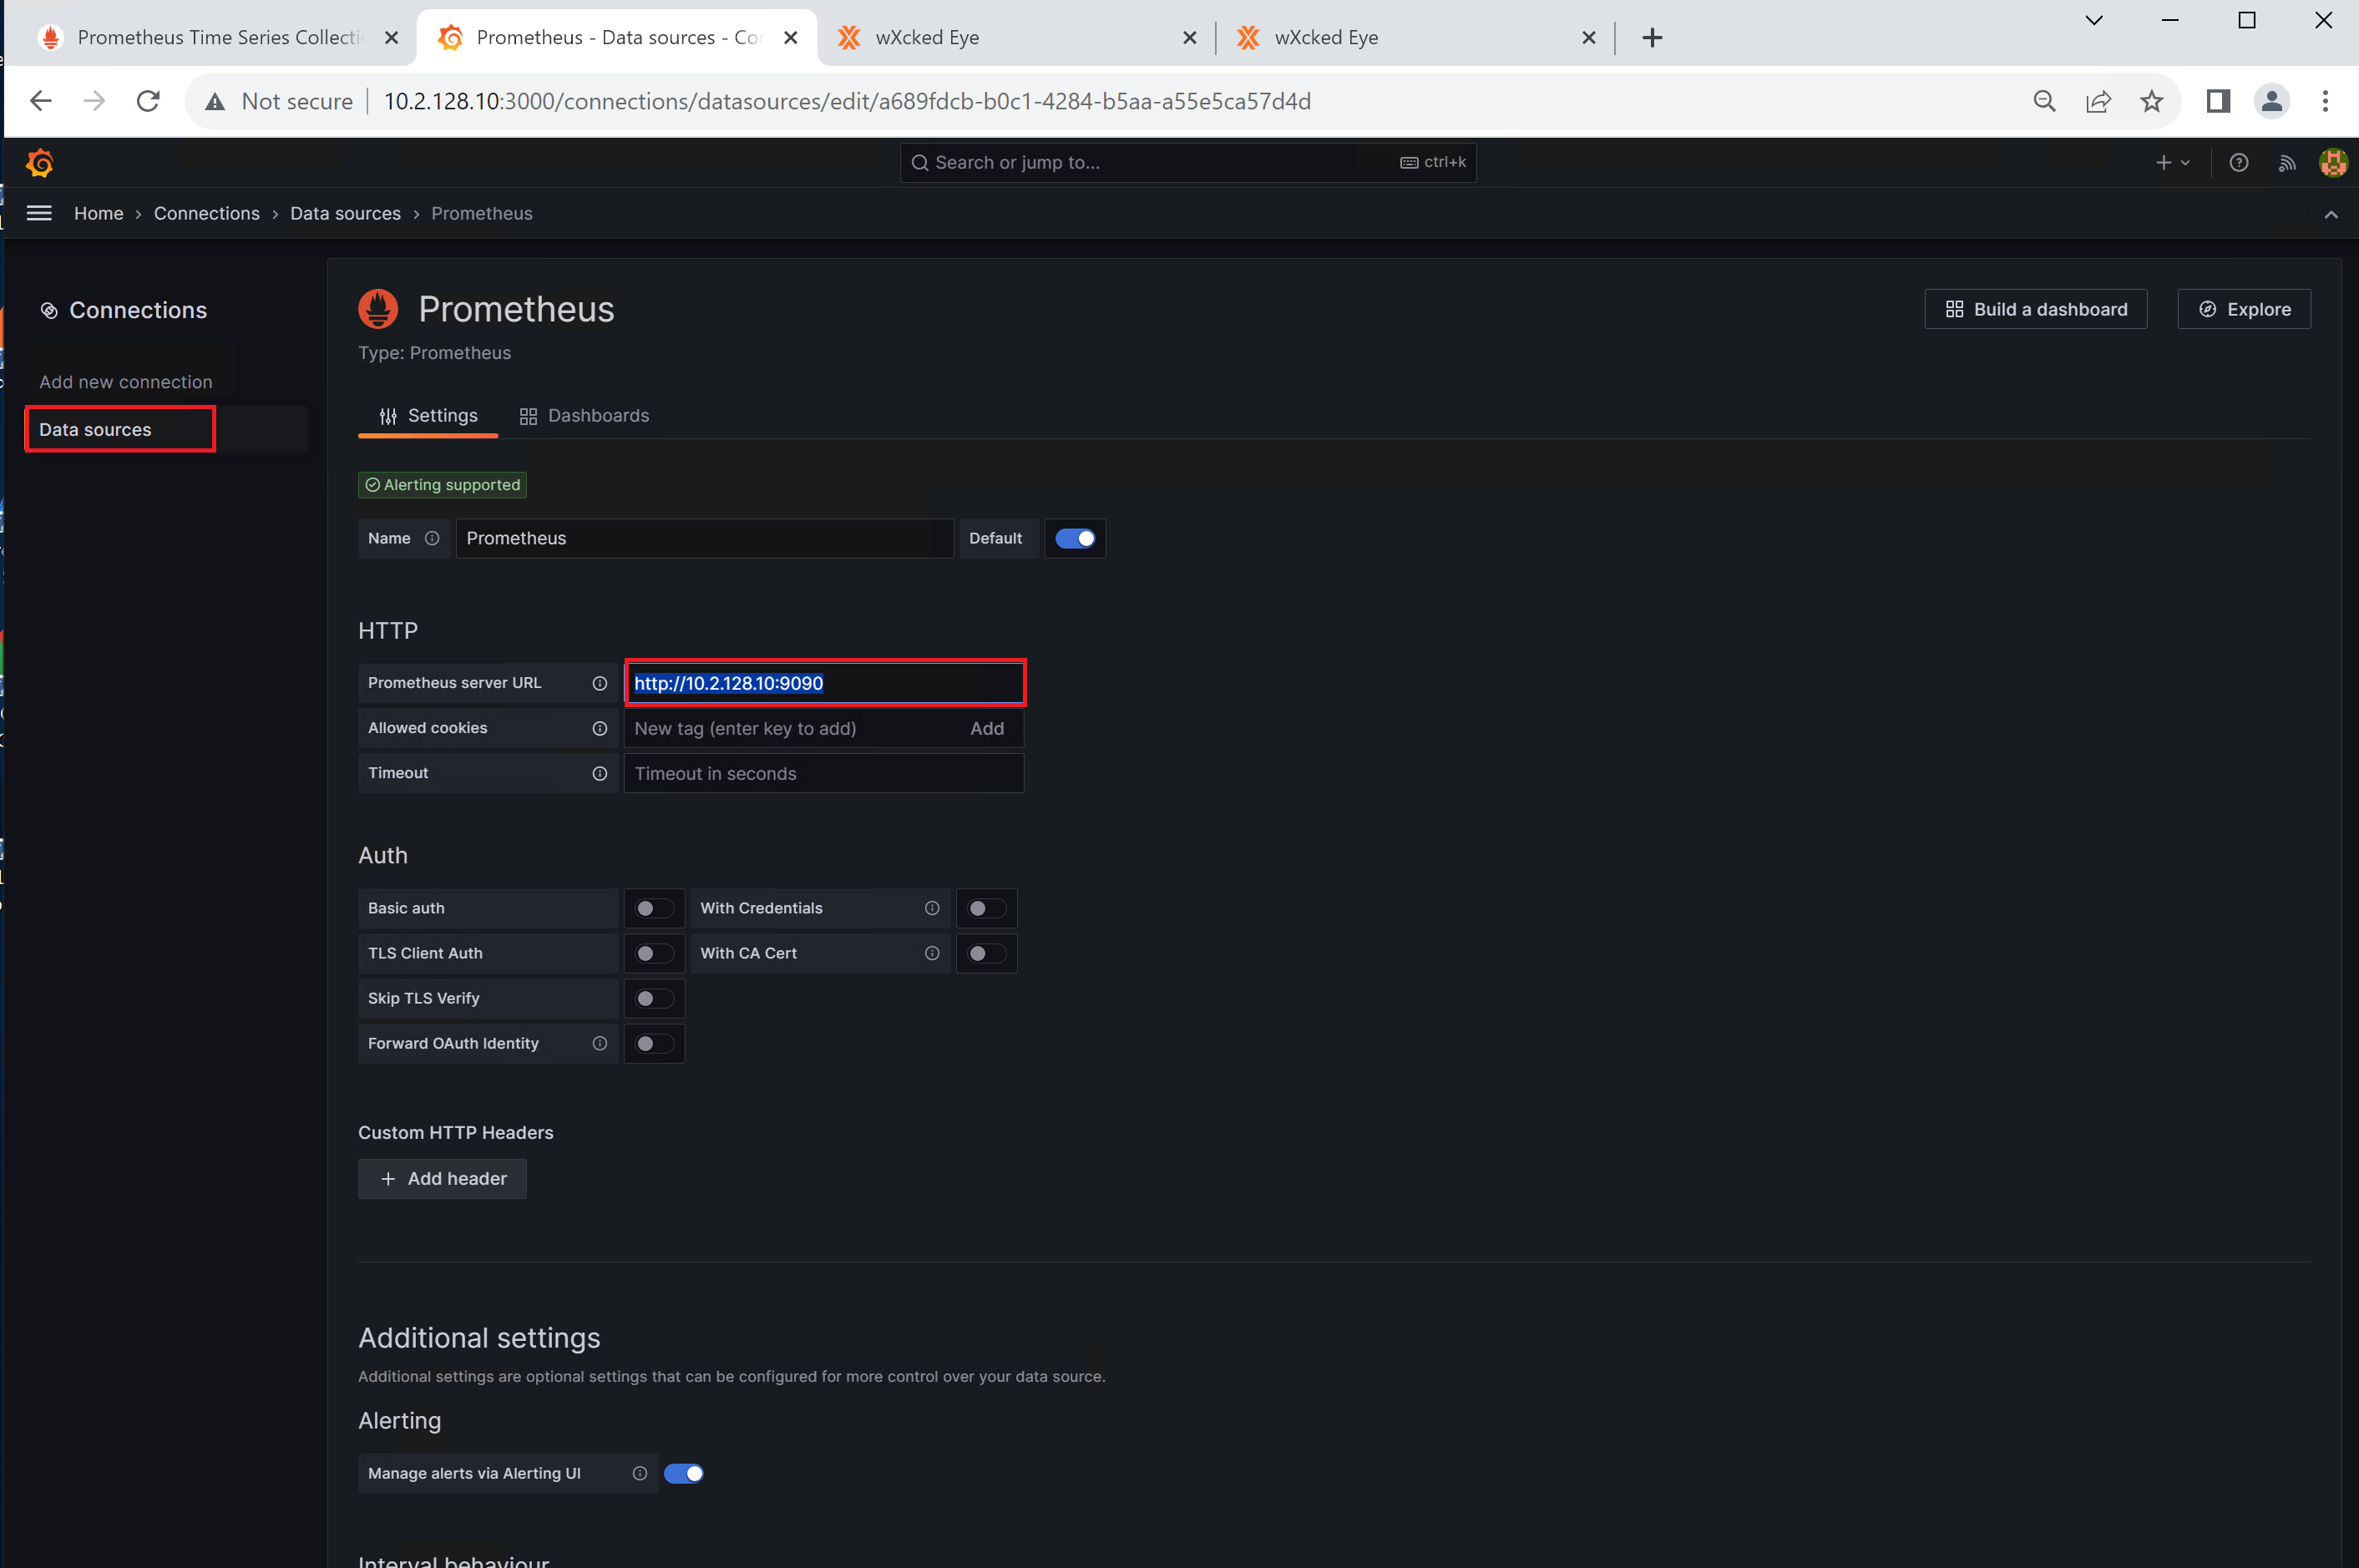This screenshot has width=2359, height=1568.
Task: Click the Connections sidebar heading
Action: 124,310
